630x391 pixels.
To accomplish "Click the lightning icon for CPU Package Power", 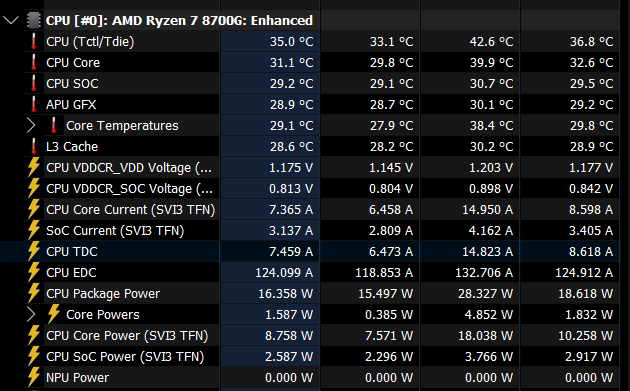I will pyautogui.click(x=34, y=293).
